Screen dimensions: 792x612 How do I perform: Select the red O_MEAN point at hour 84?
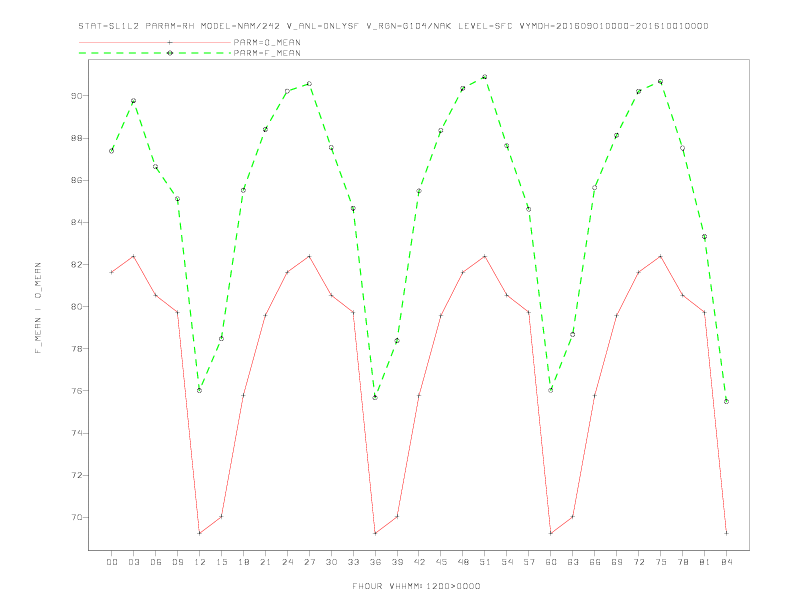pyautogui.click(x=726, y=533)
